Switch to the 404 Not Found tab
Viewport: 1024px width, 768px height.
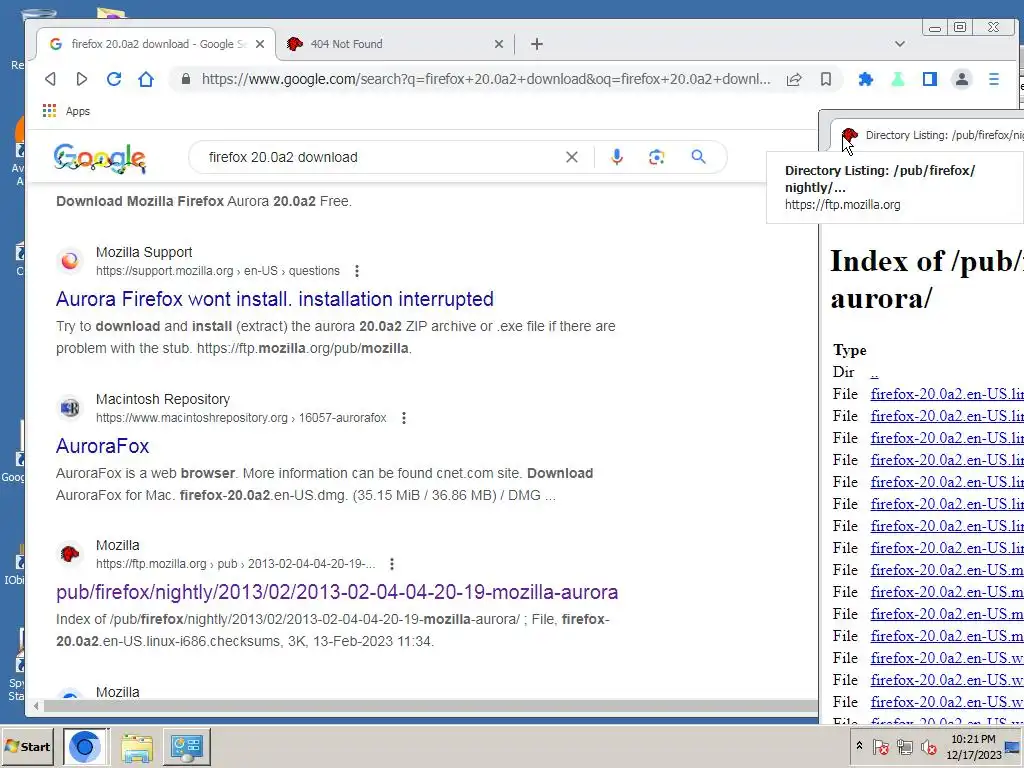[395, 44]
